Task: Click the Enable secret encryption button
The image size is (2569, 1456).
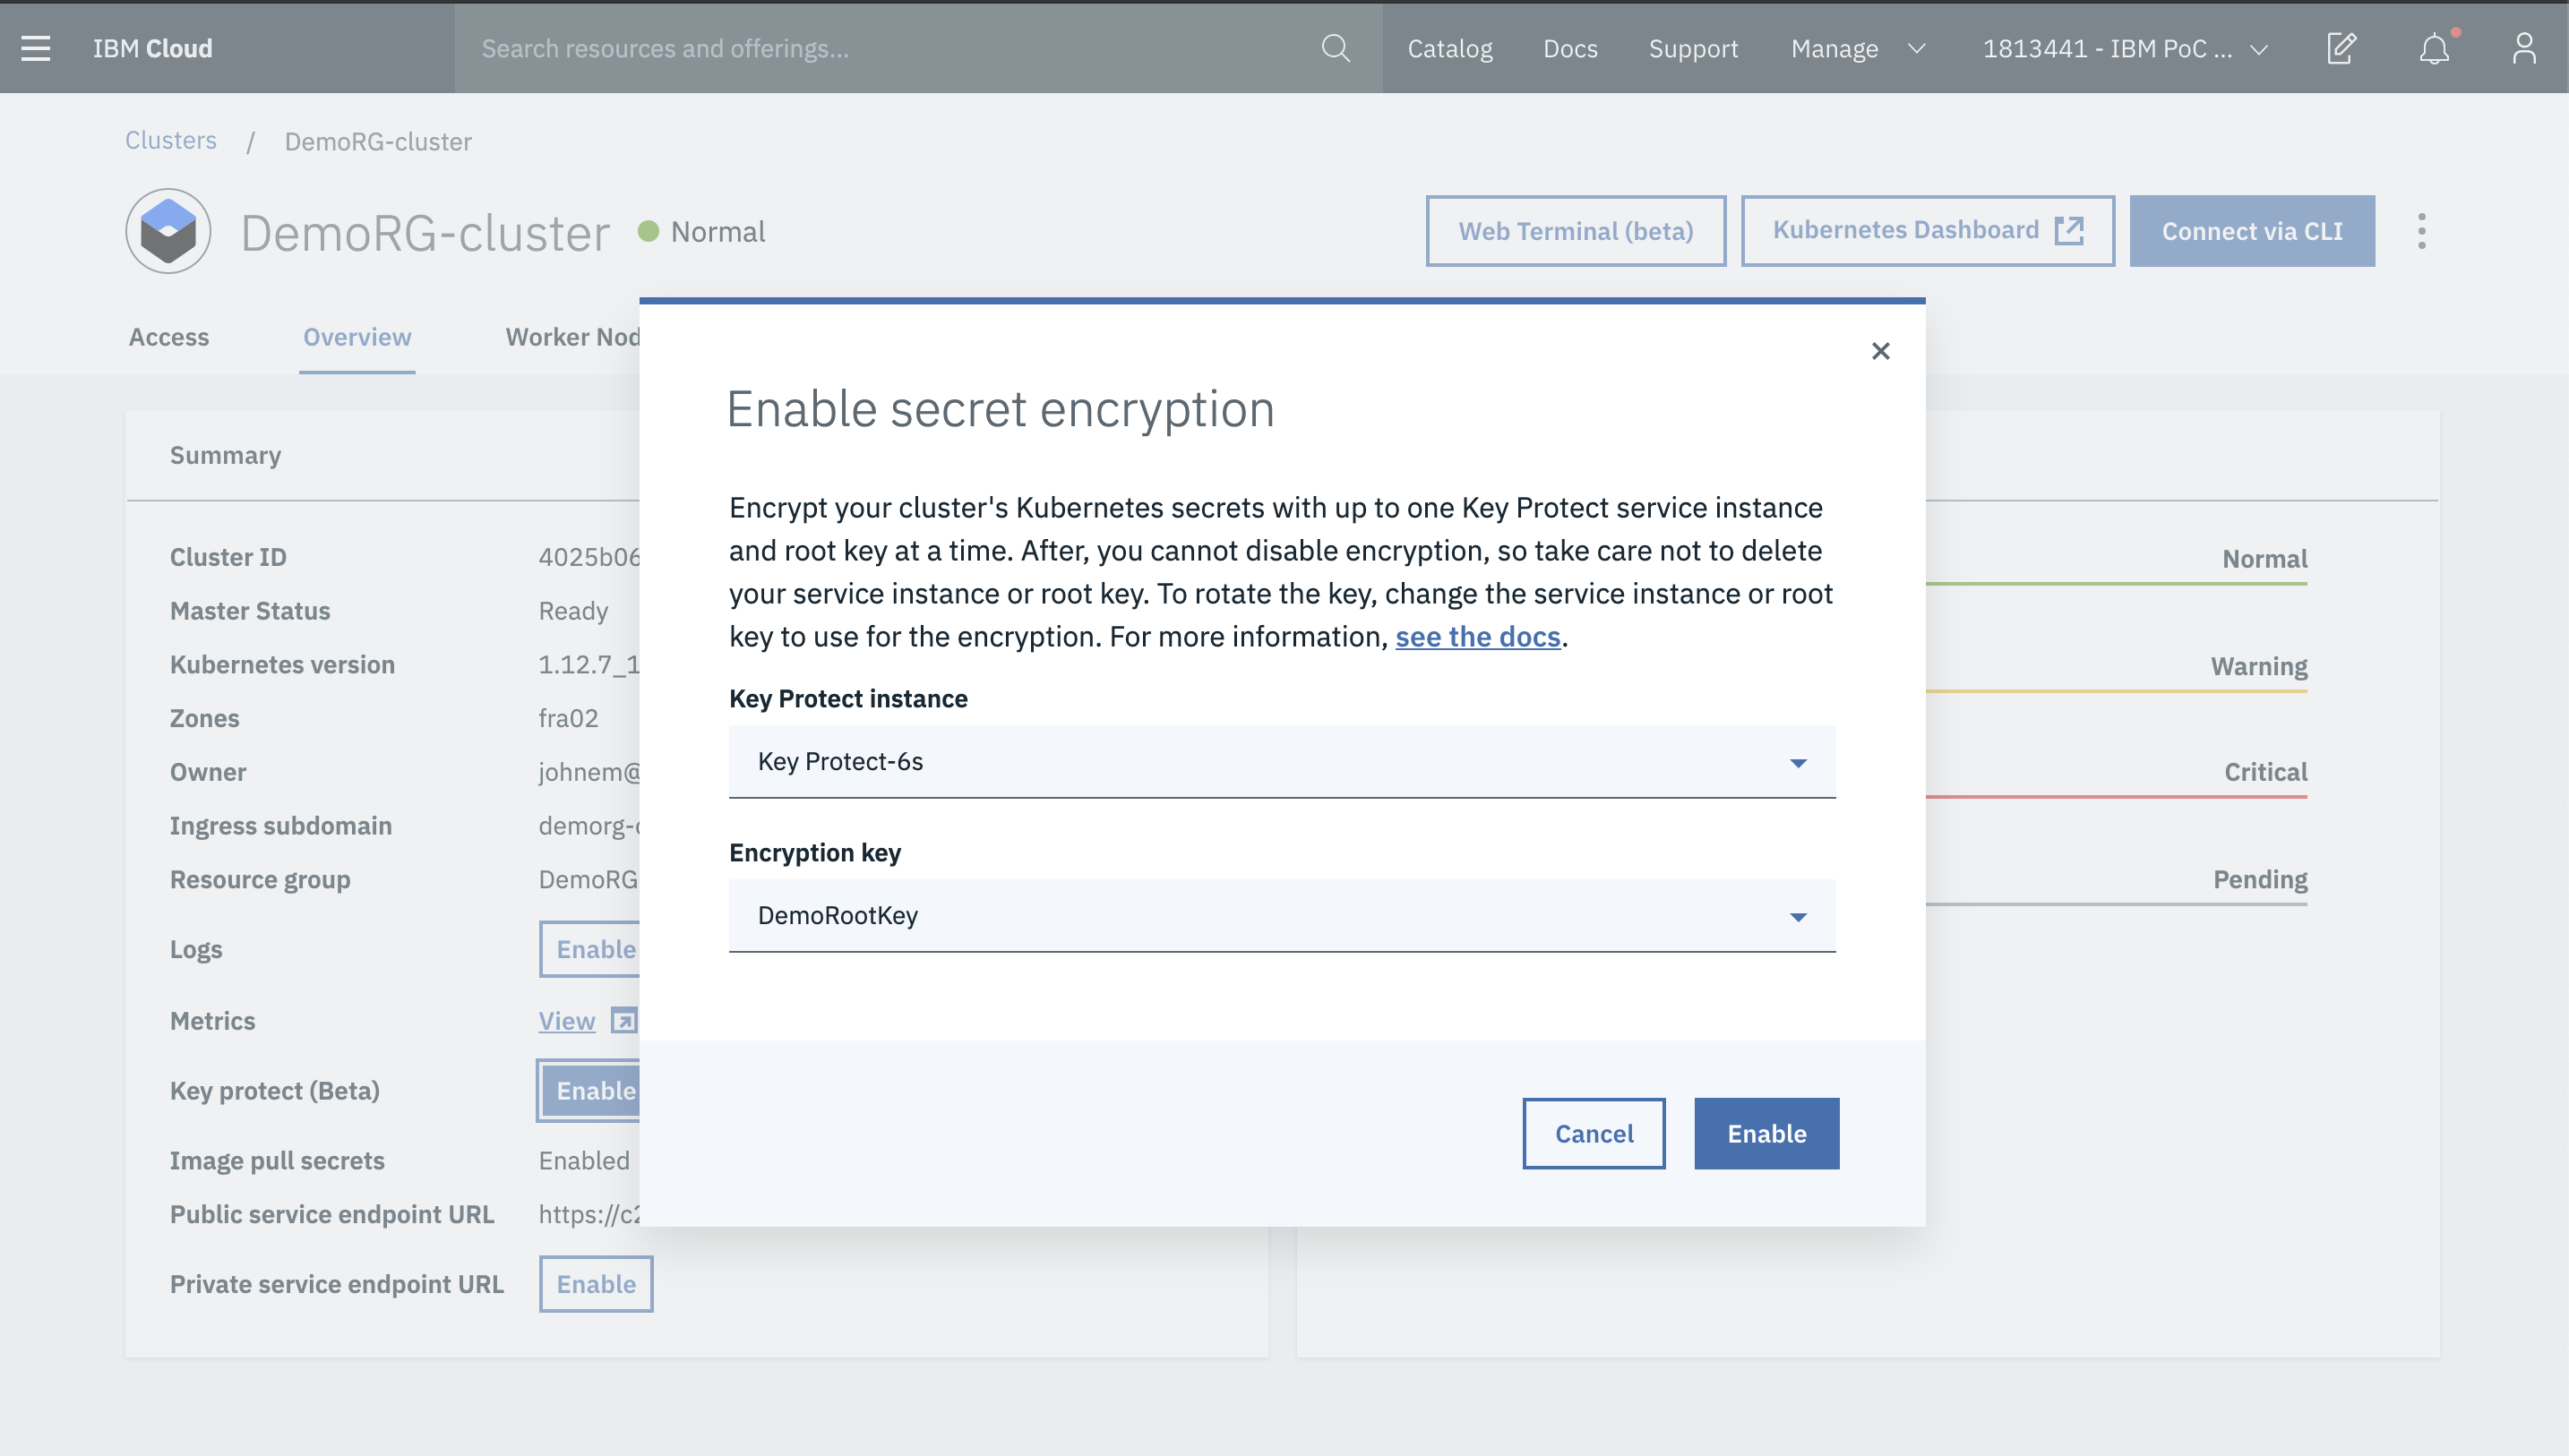Action: pos(1766,1133)
